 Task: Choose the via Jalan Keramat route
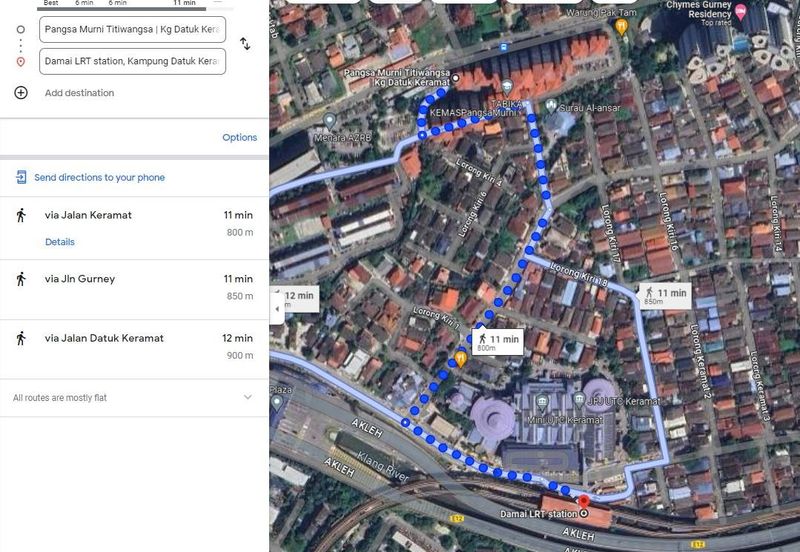(134, 228)
